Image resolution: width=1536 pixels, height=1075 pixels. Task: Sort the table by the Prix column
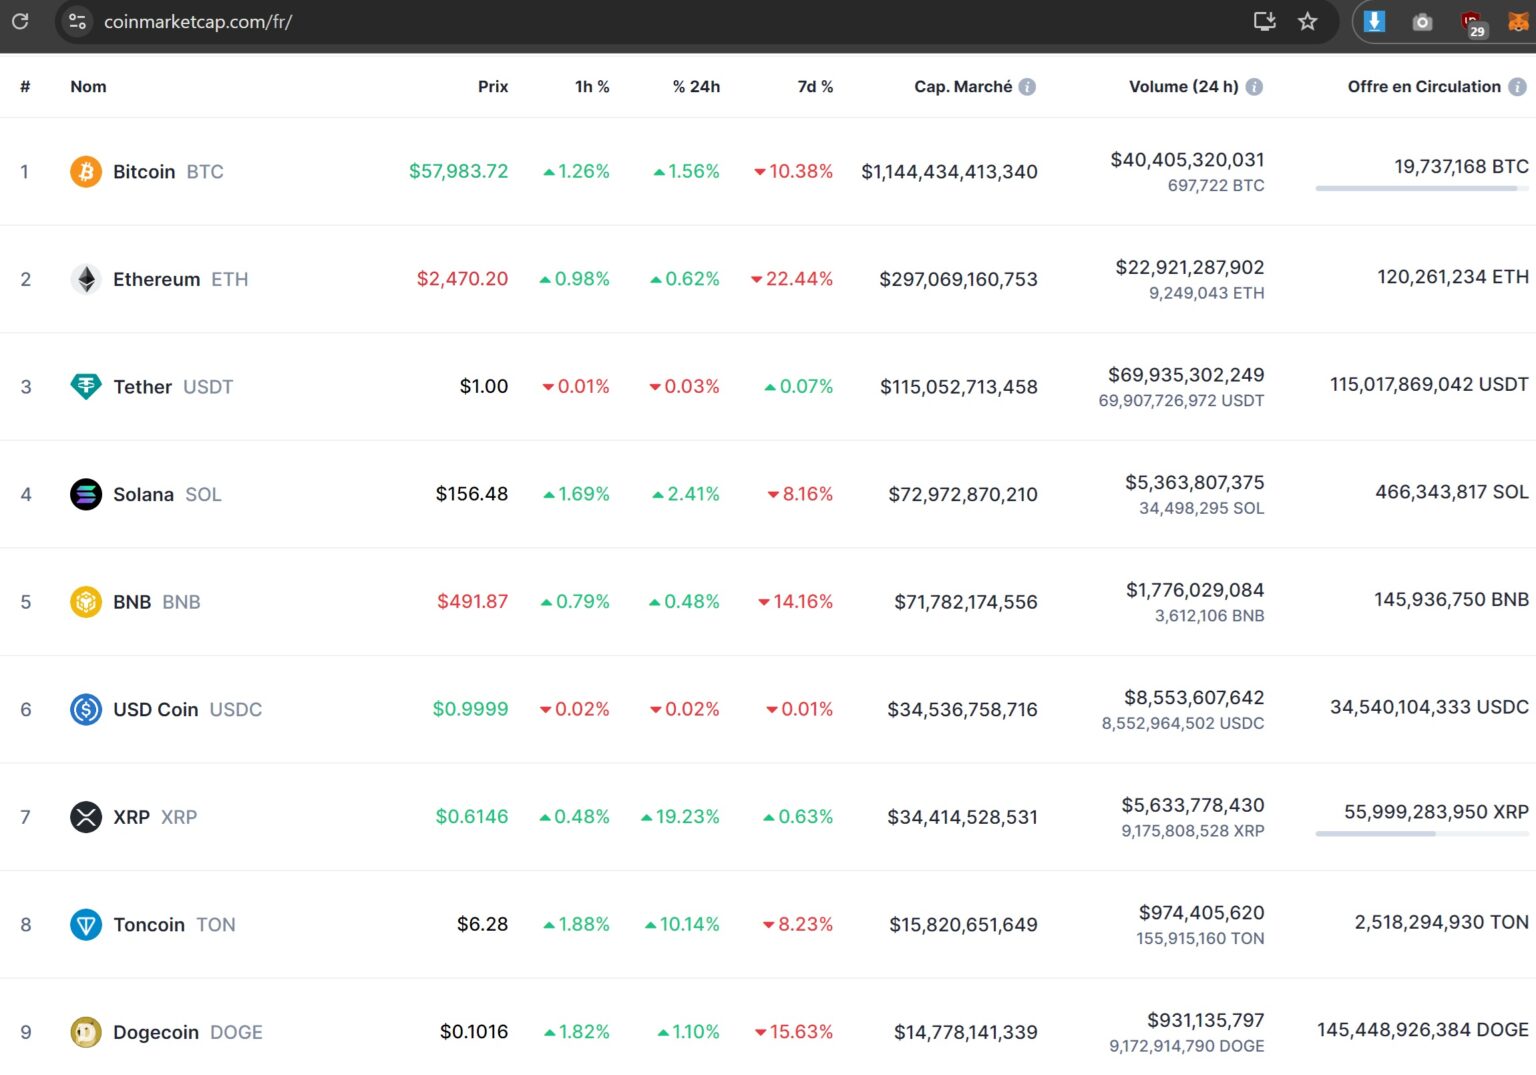tap(492, 87)
